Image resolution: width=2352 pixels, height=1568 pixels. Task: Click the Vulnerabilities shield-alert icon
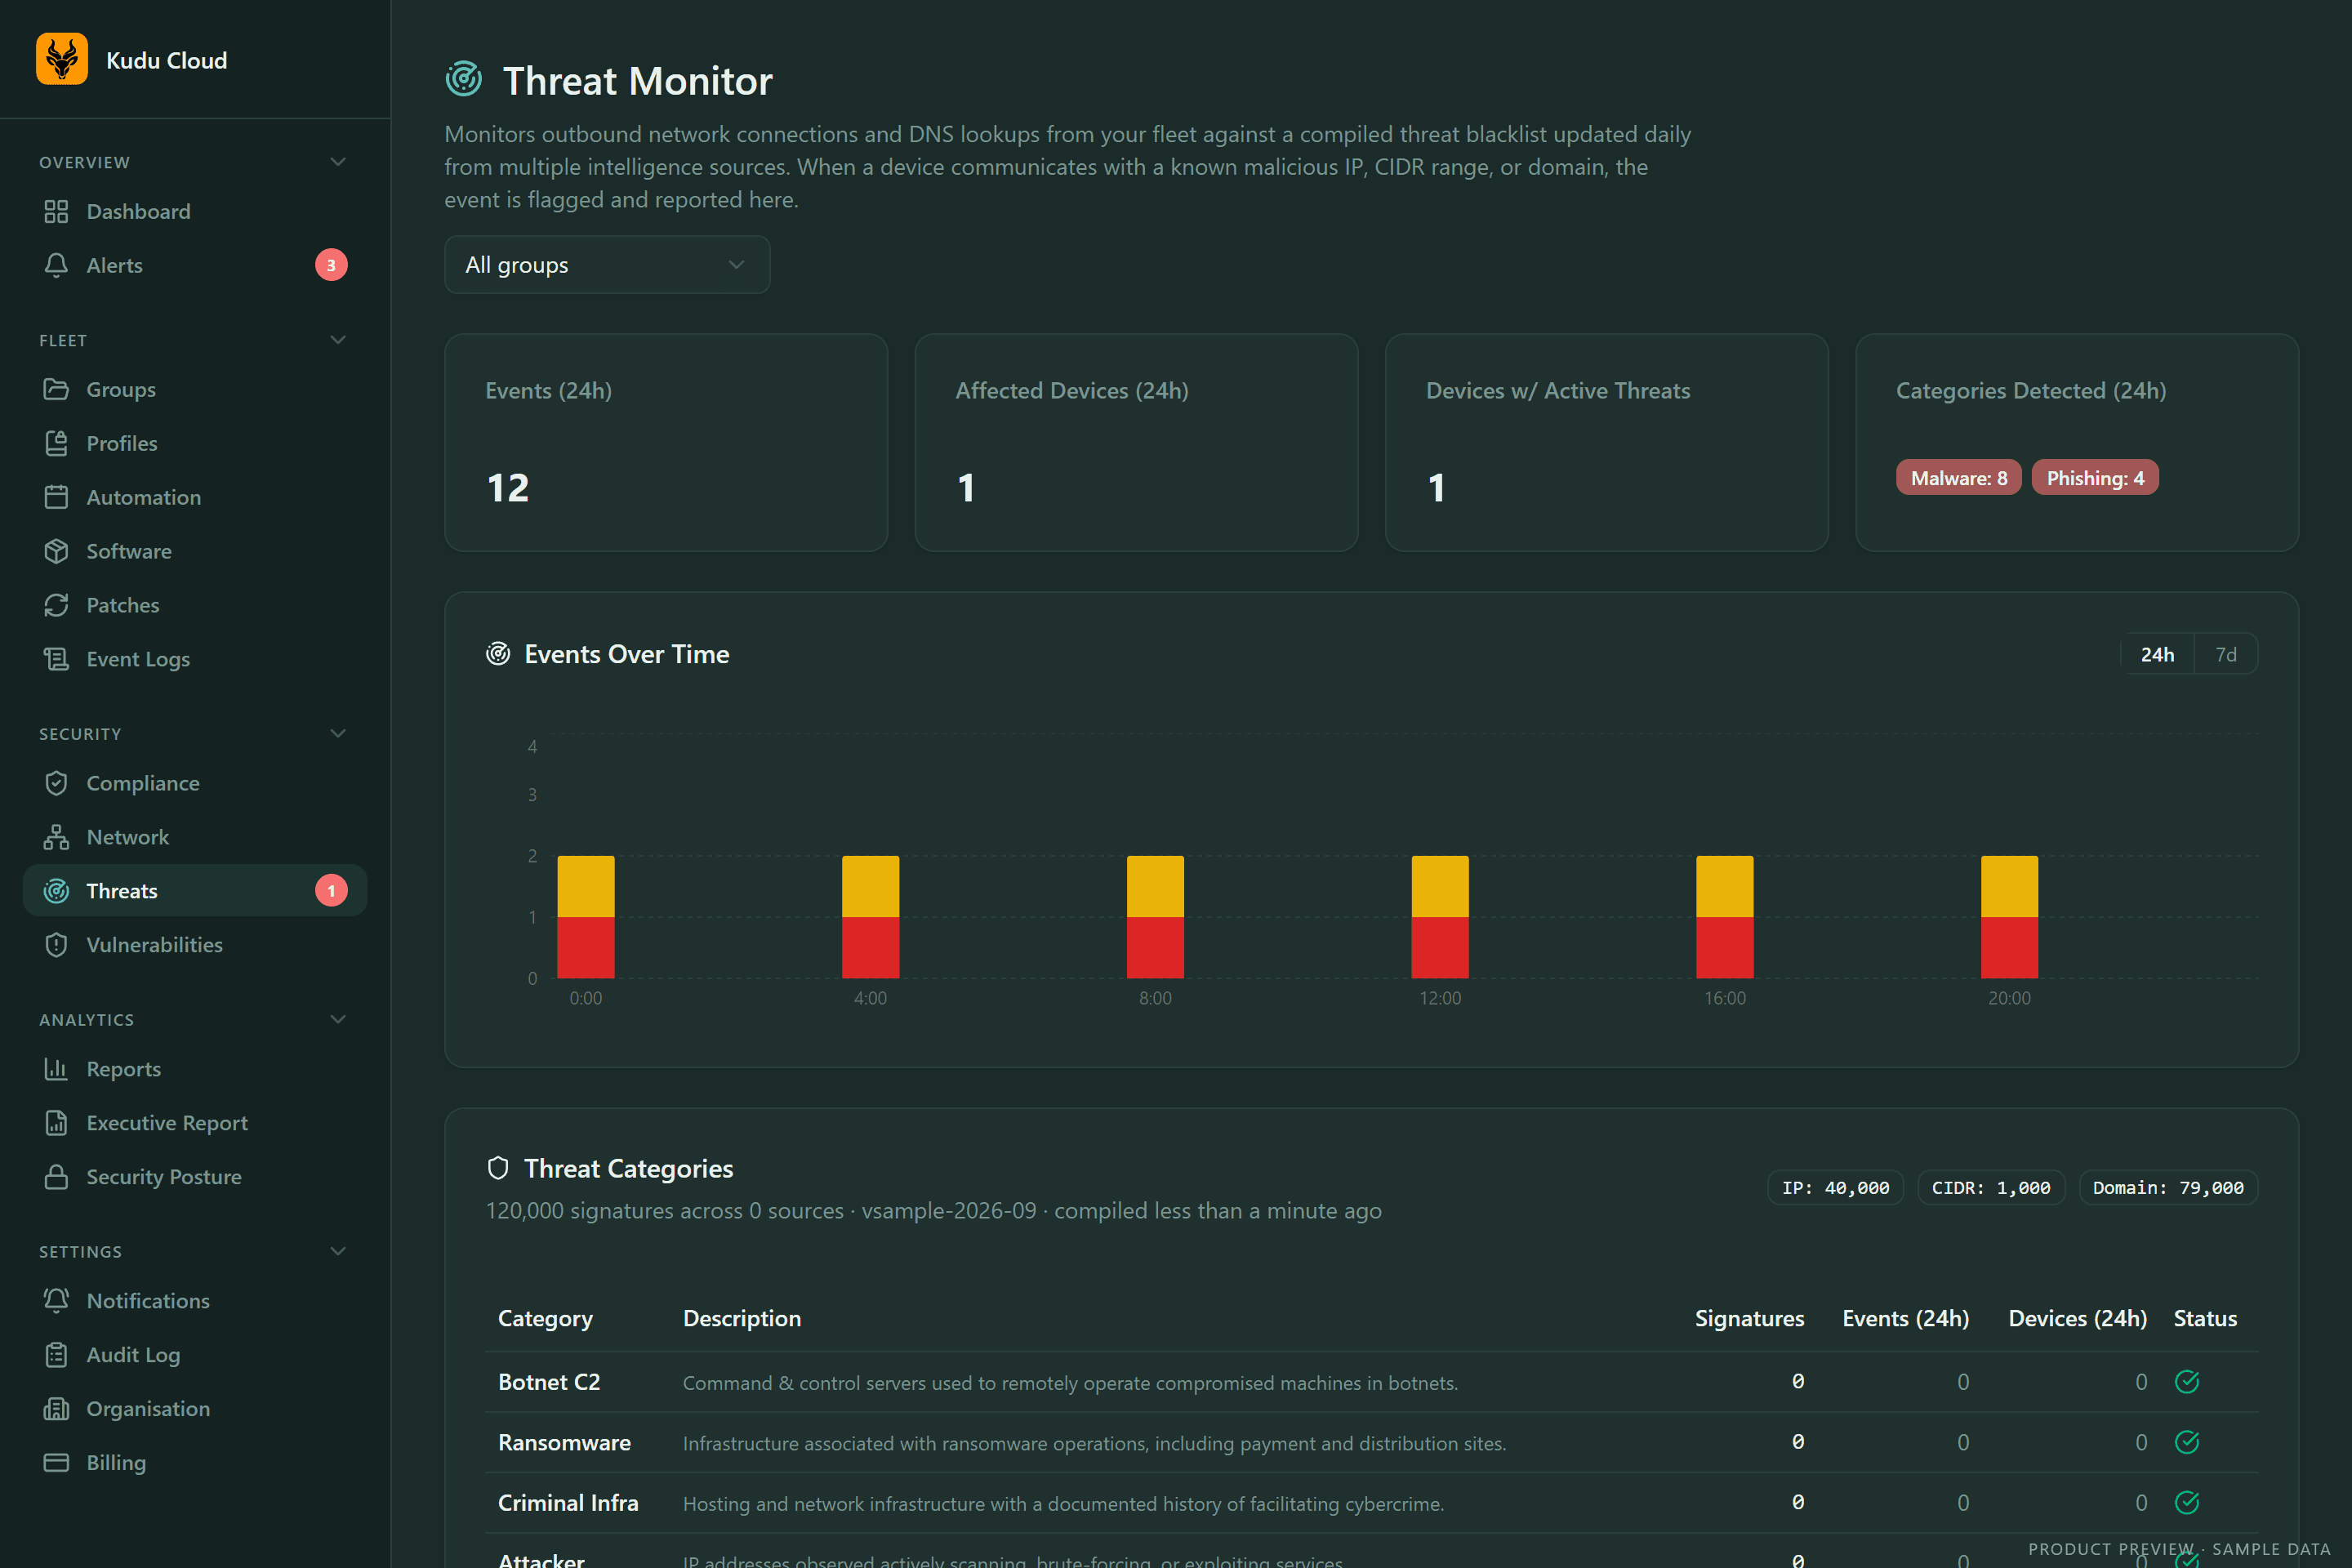(x=56, y=945)
